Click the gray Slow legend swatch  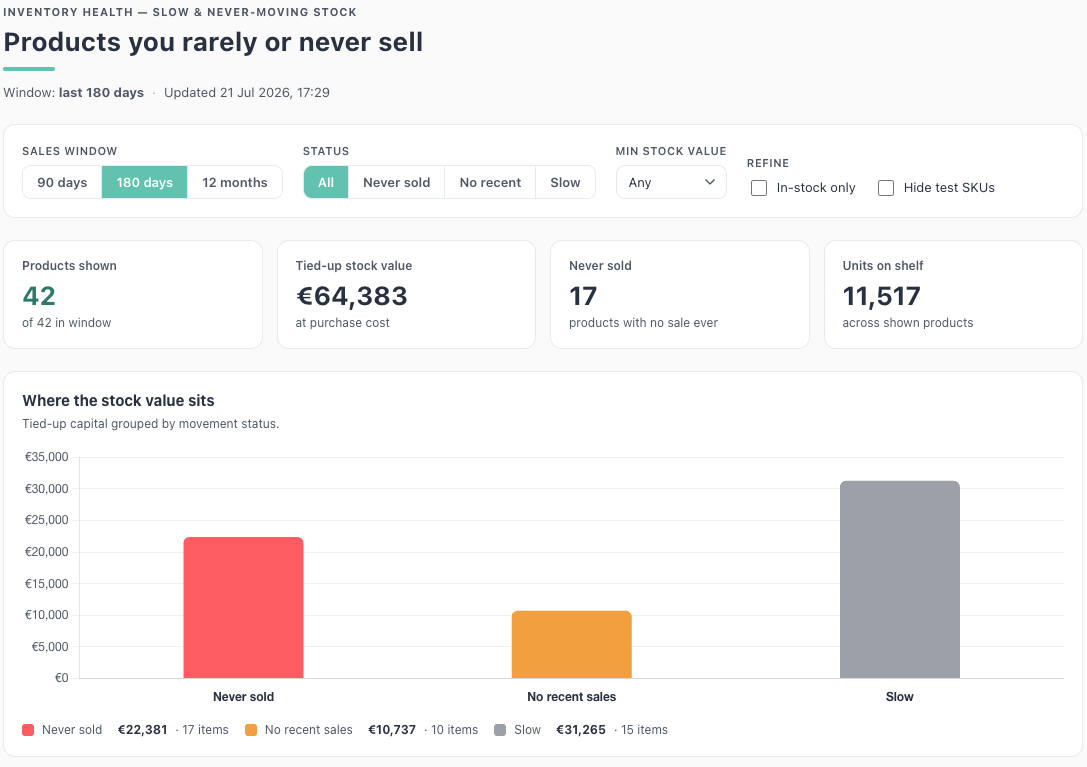(500, 730)
